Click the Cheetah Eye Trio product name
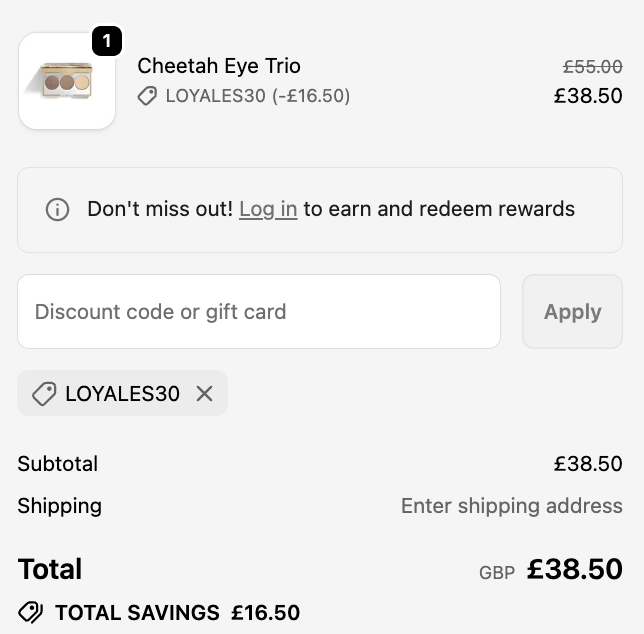Screen dimensions: 644x634 click(x=219, y=66)
